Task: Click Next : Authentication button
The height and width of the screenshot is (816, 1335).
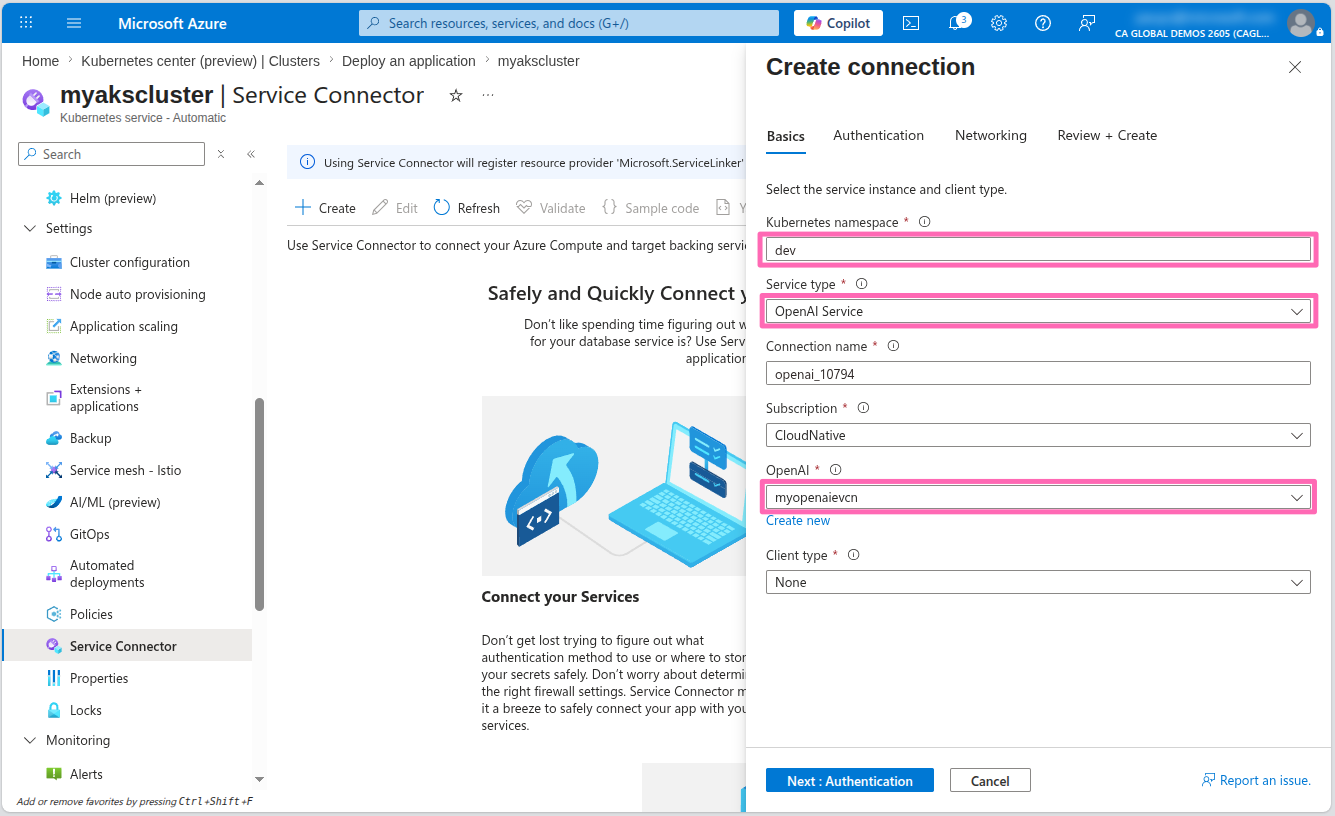Action: click(850, 781)
